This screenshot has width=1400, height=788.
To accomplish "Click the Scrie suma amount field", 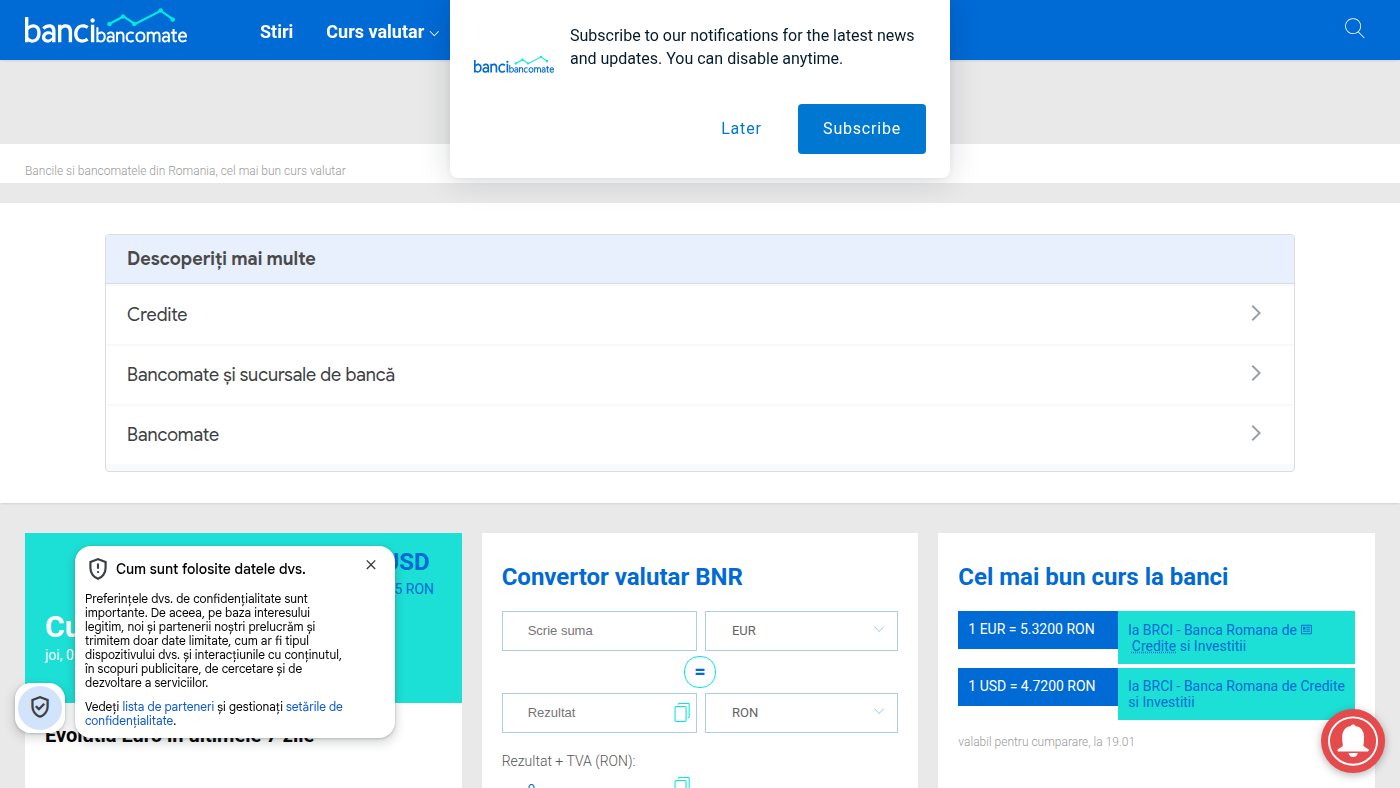I will (x=599, y=631).
